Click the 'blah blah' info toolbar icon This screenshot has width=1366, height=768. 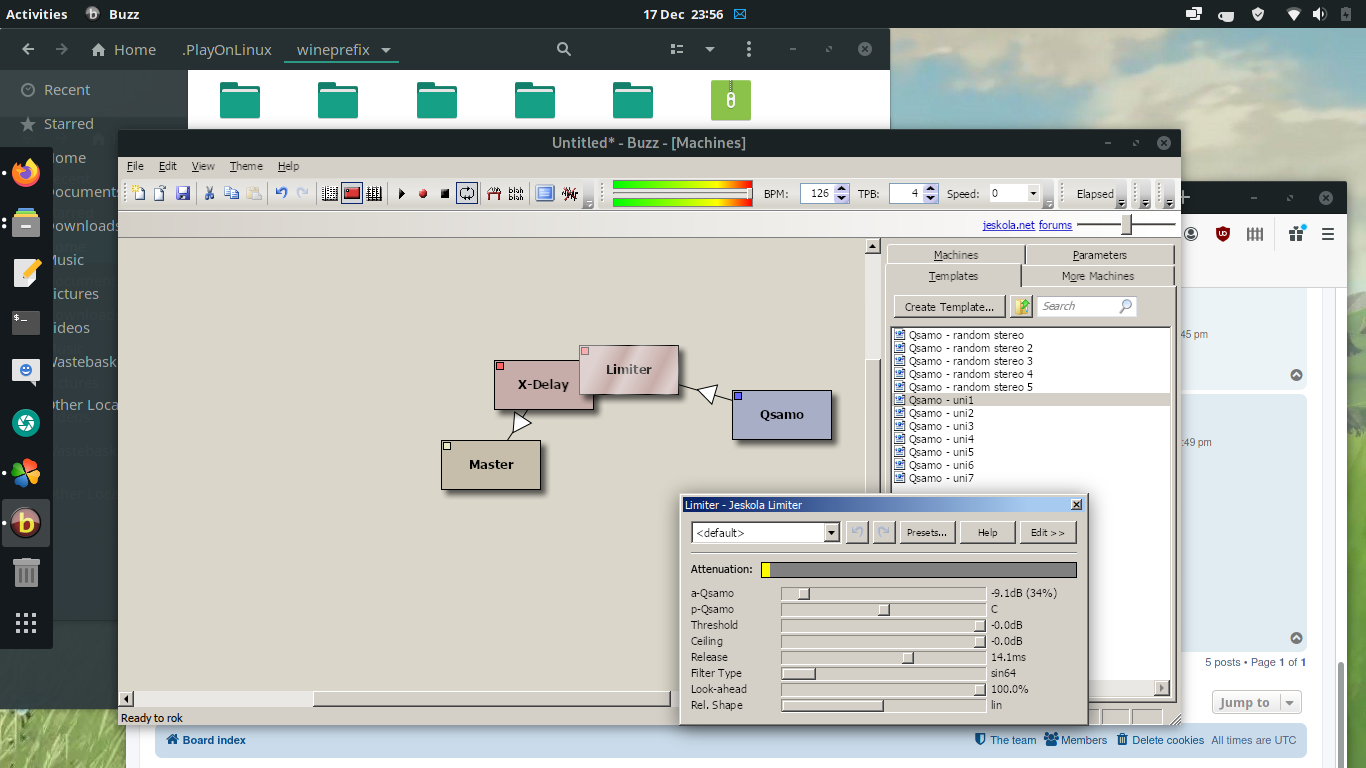[x=516, y=193]
